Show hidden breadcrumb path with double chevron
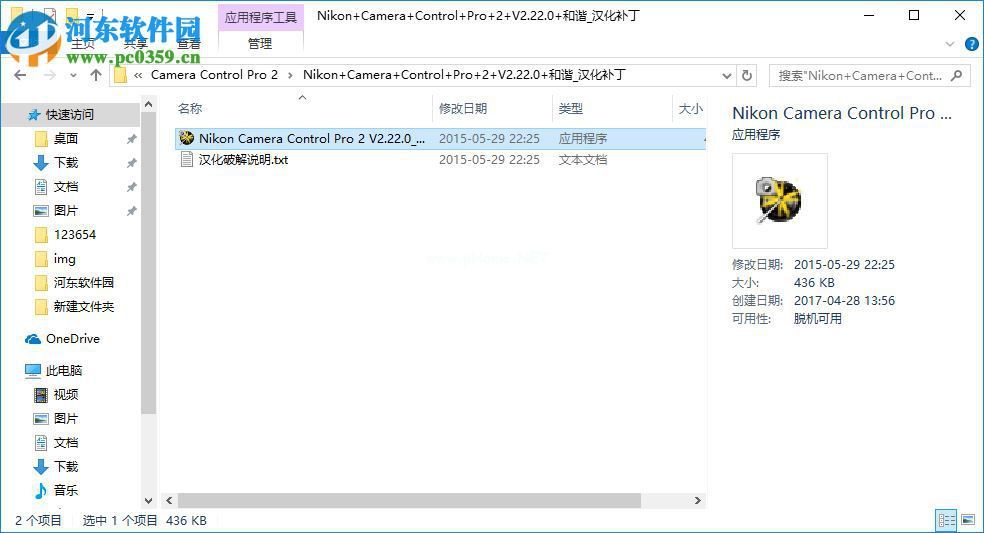 138,75
